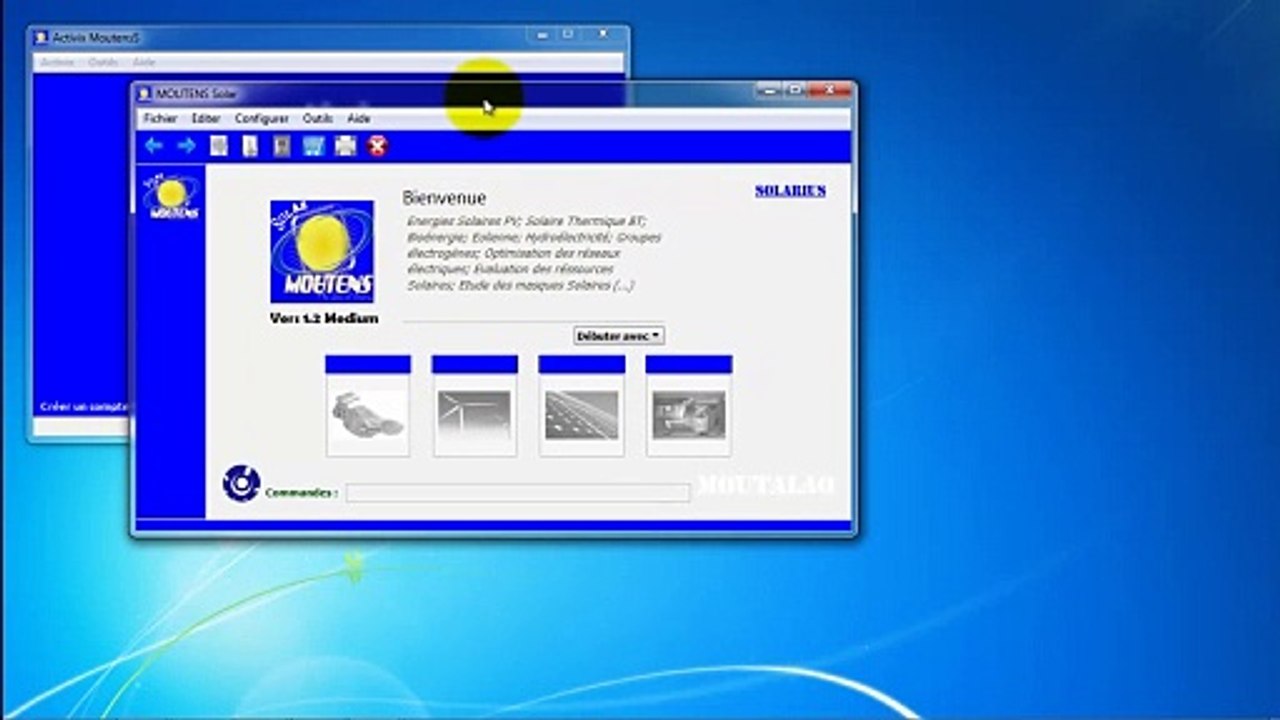
Task: Click the large Solar Moutens logo image
Action: pos(322,251)
